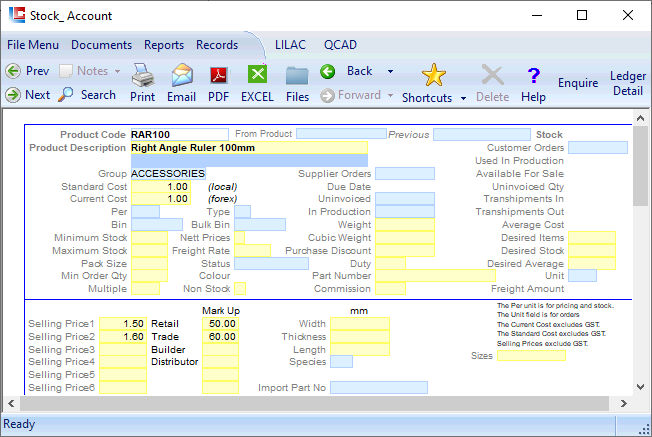The height and width of the screenshot is (437, 652).
Task: Click the Group field ACCESSORIES
Action: tap(168, 173)
